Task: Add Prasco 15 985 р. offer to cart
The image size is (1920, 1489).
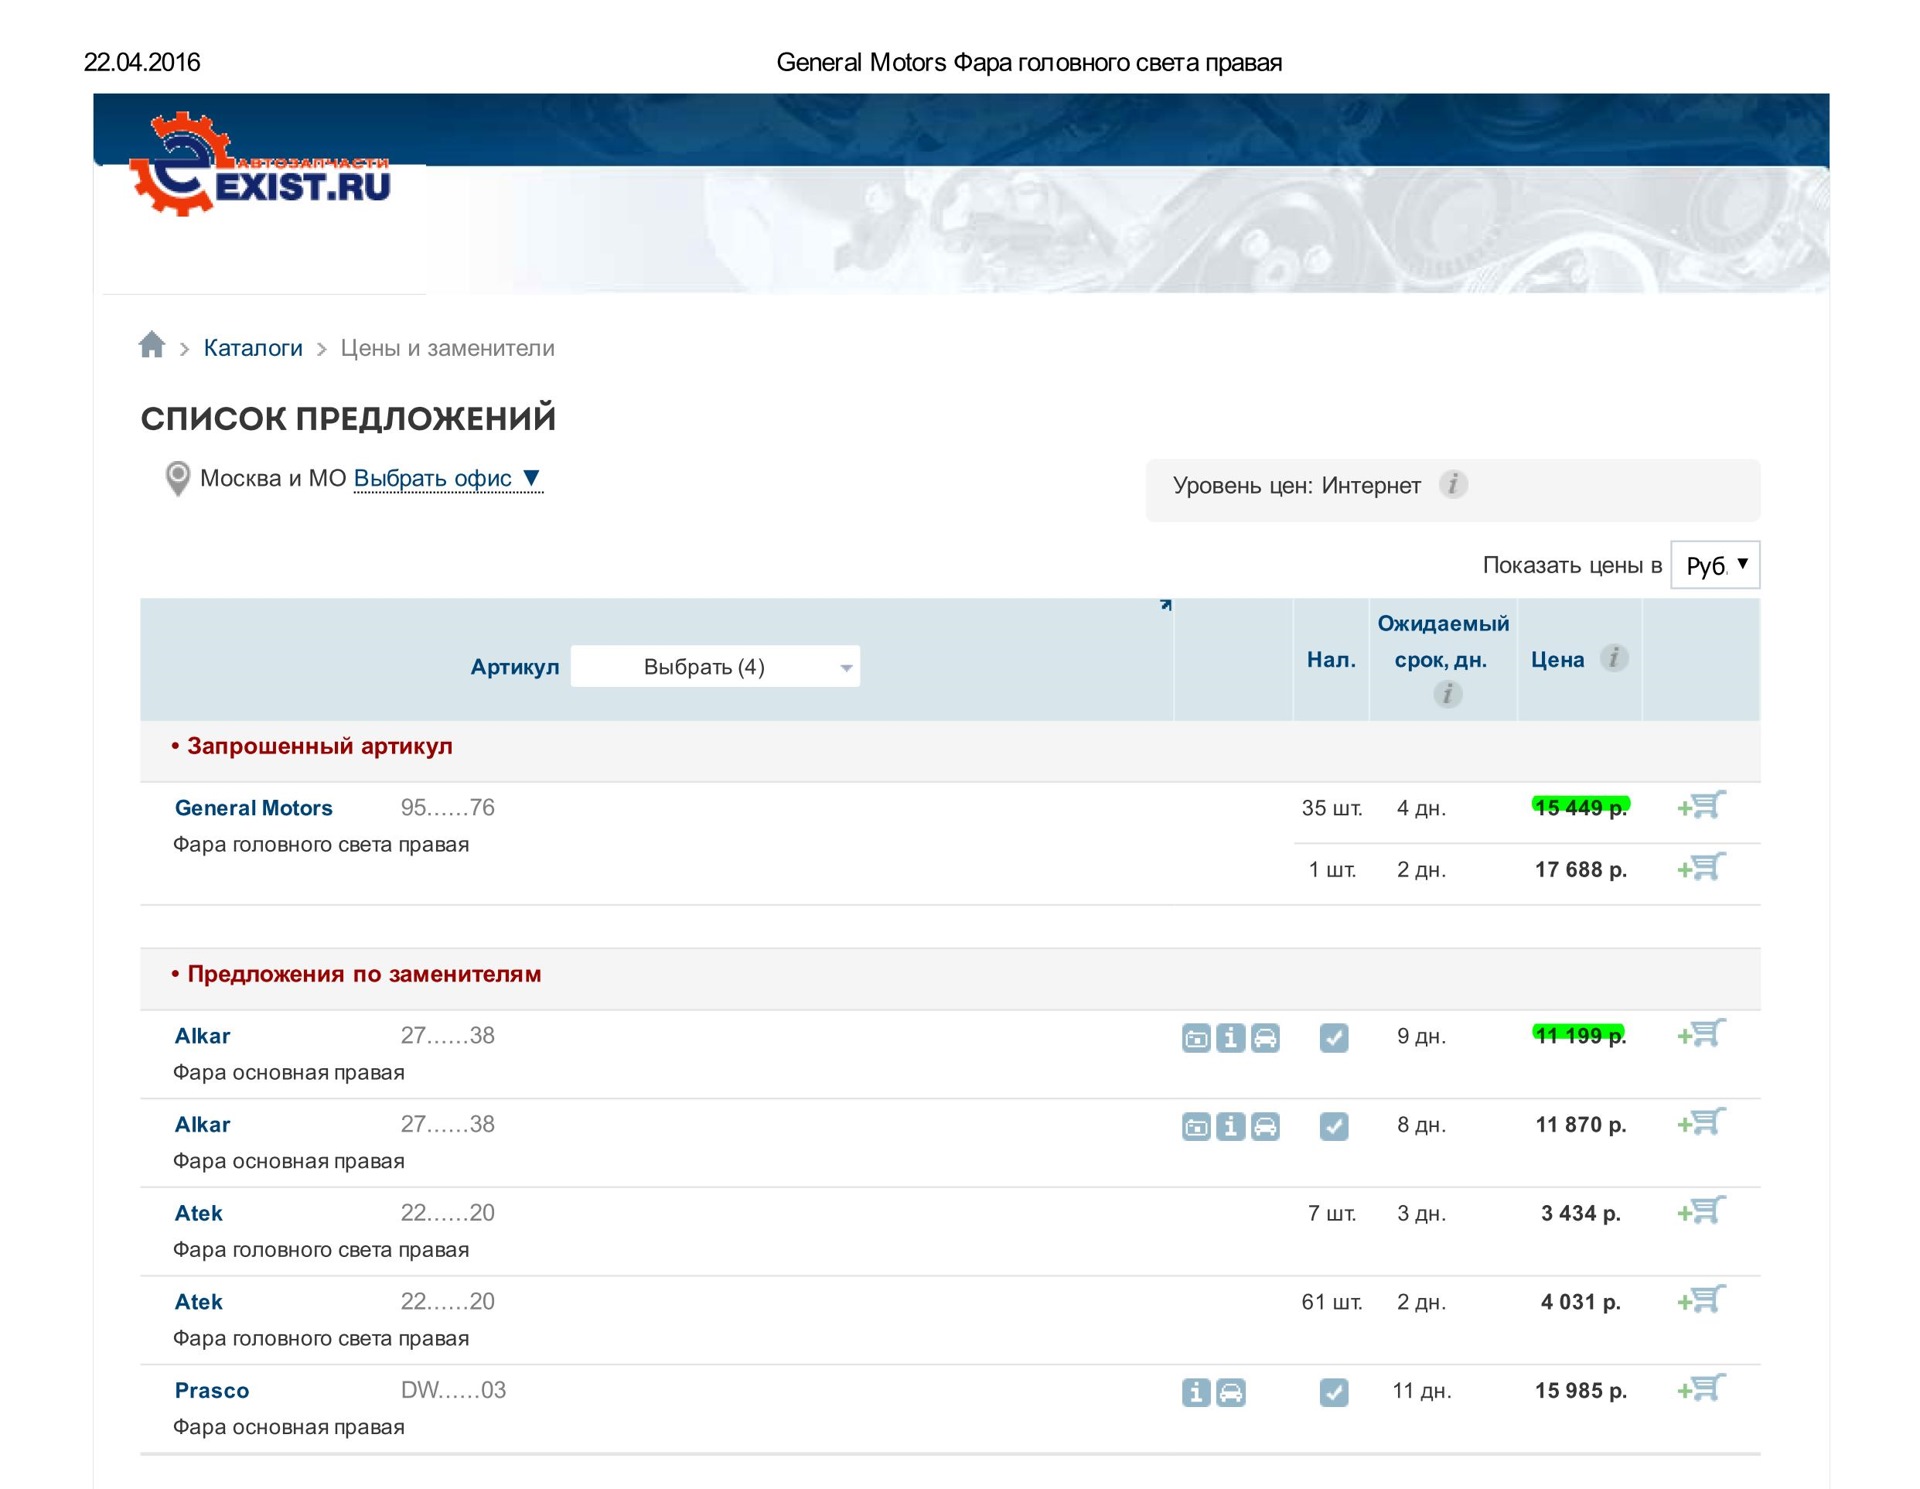Action: 1702,1388
